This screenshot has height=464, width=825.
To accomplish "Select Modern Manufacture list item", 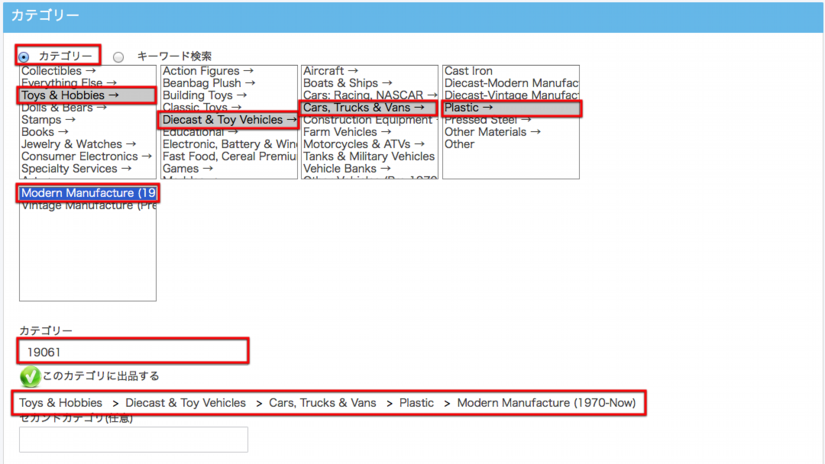I will (x=88, y=193).
